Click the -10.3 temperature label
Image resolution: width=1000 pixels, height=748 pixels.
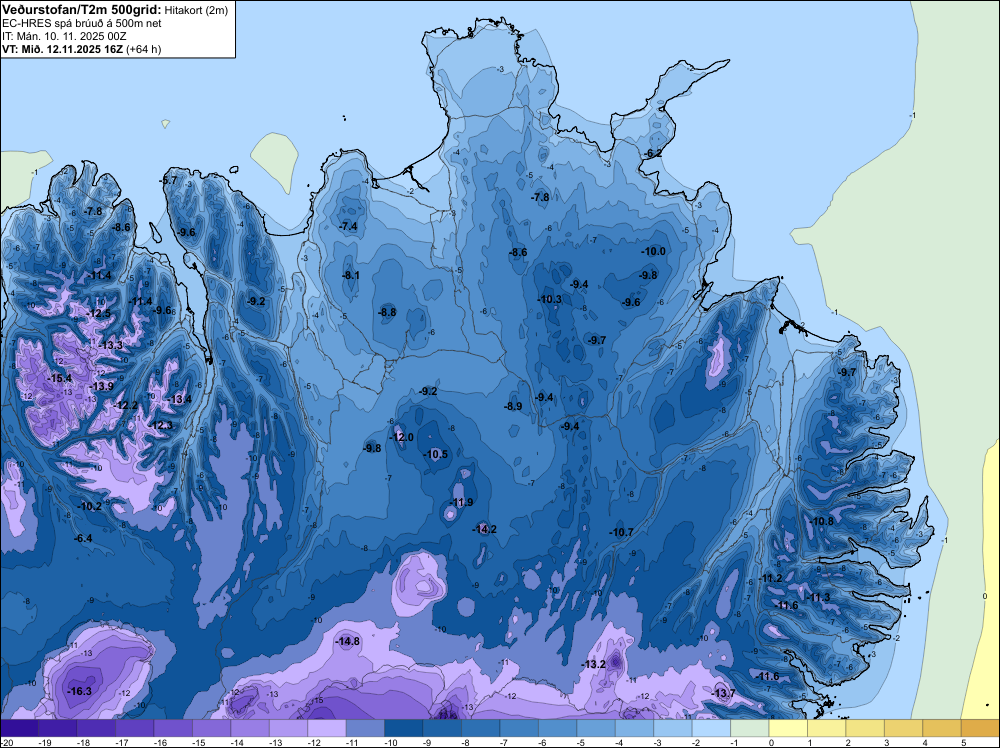pos(550,299)
